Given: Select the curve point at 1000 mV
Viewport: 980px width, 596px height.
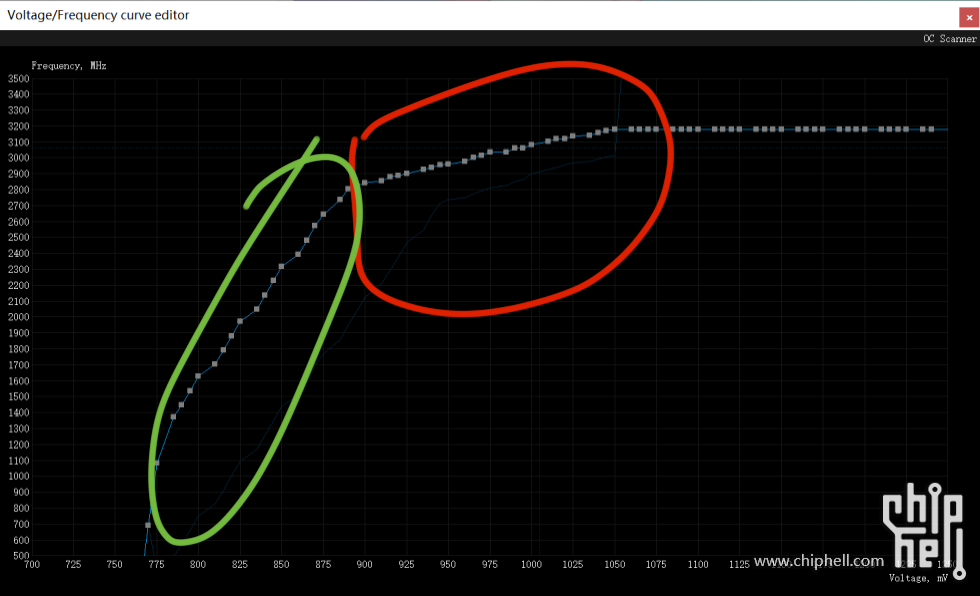Looking at the screenshot, I should [532, 144].
